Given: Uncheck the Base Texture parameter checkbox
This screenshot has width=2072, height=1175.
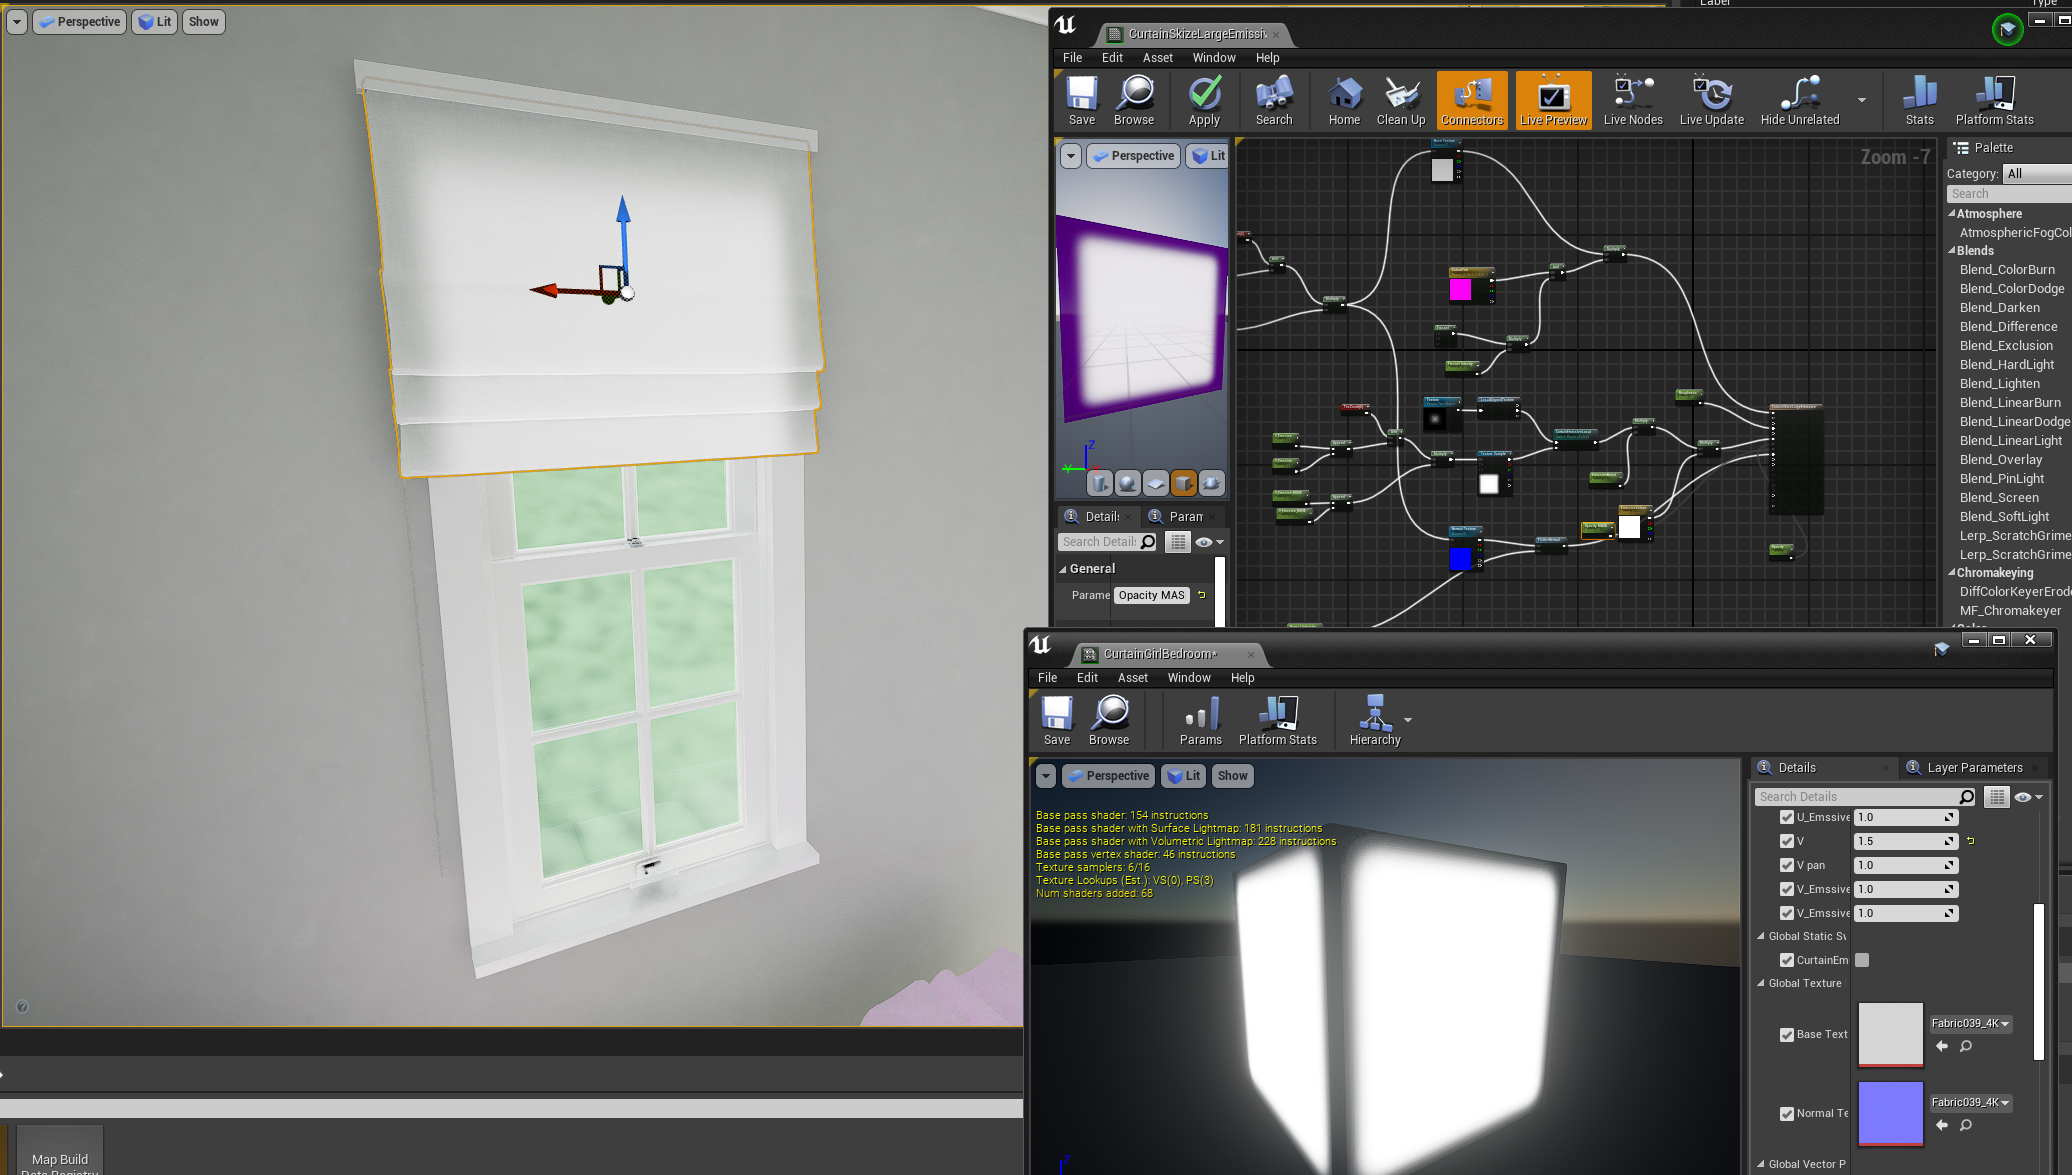Looking at the screenshot, I should 1786,1035.
